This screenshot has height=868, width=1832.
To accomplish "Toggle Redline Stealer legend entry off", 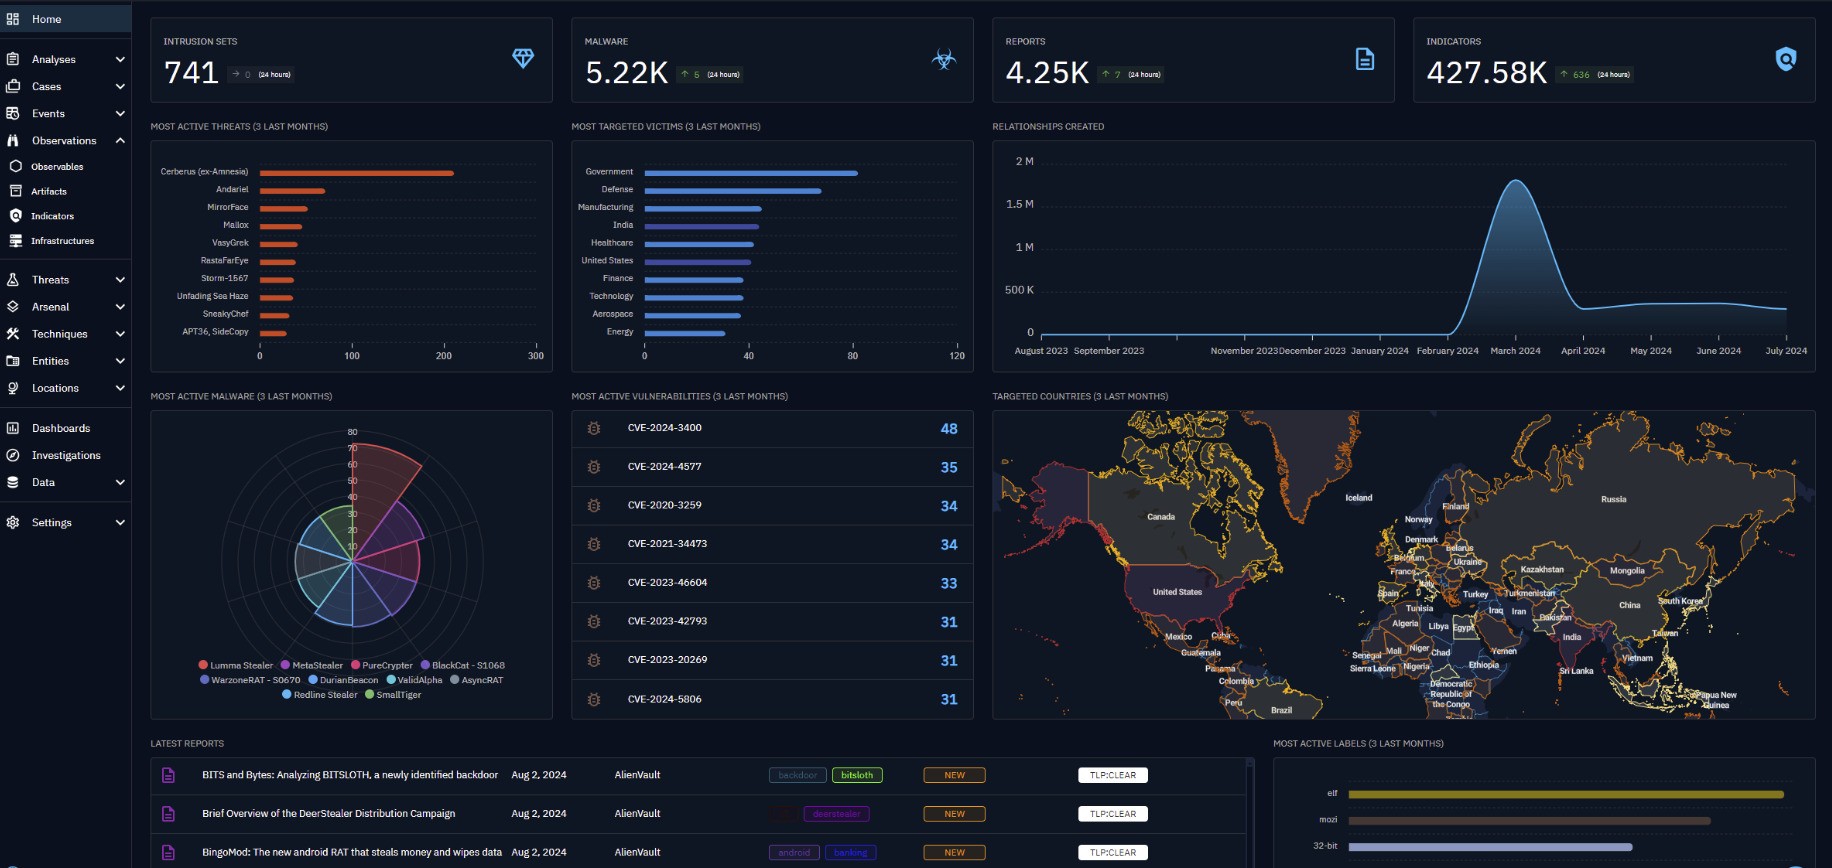I will [324, 695].
